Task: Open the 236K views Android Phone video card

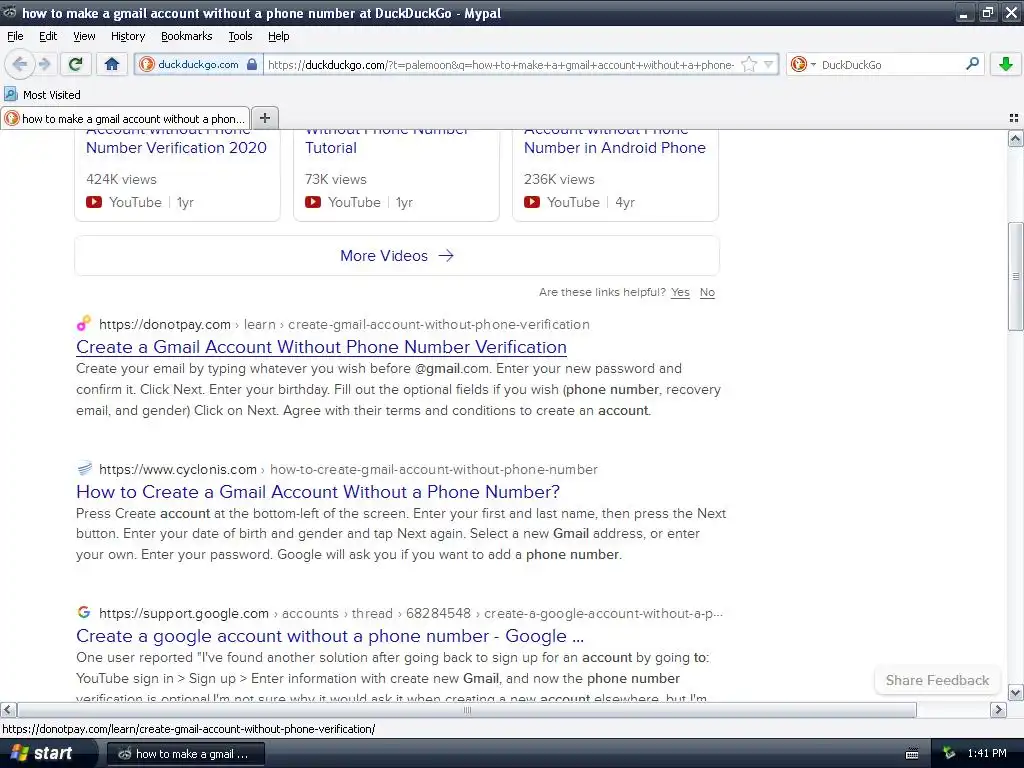Action: 615,175
